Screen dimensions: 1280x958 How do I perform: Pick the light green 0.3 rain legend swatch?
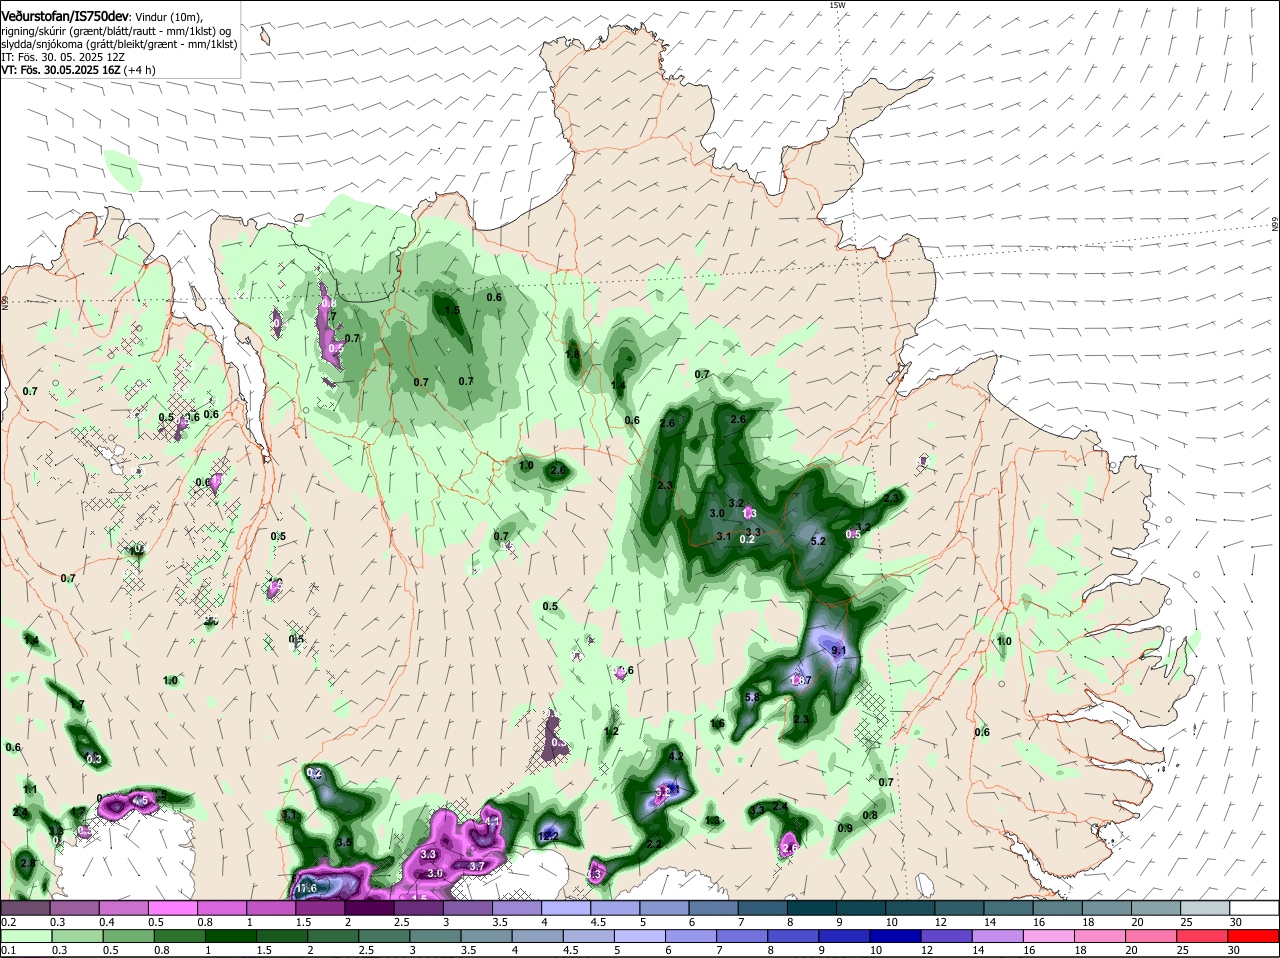77,936
